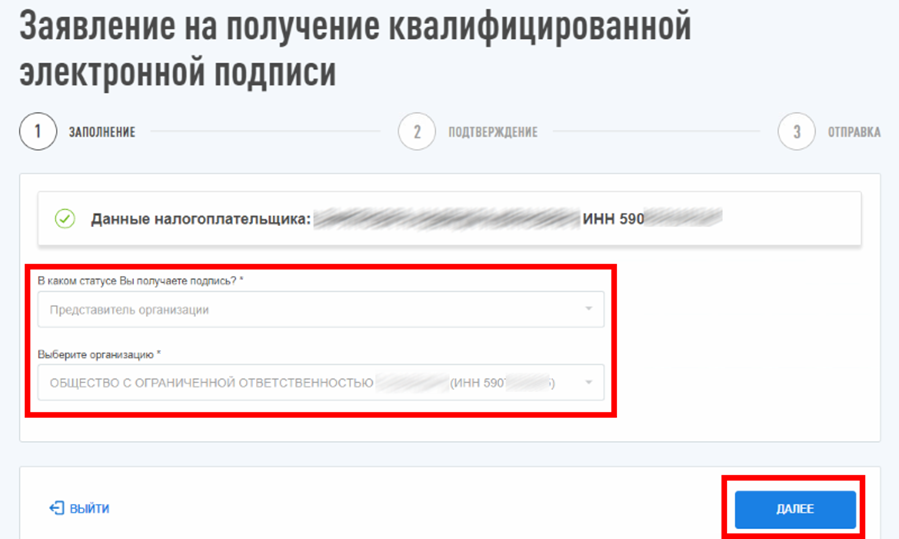Click the green checkmark icon by taxpayer data
The height and width of the screenshot is (539, 899).
click(65, 218)
